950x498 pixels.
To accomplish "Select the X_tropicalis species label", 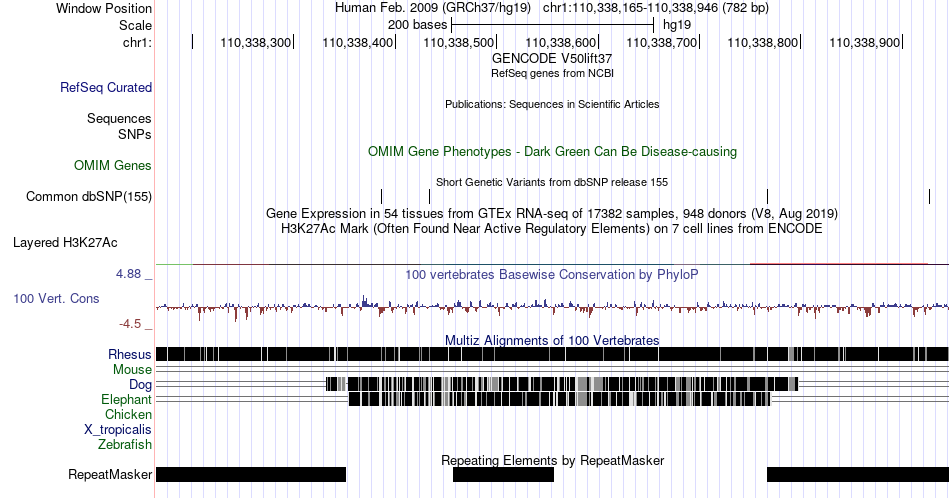I will click(x=118, y=430).
